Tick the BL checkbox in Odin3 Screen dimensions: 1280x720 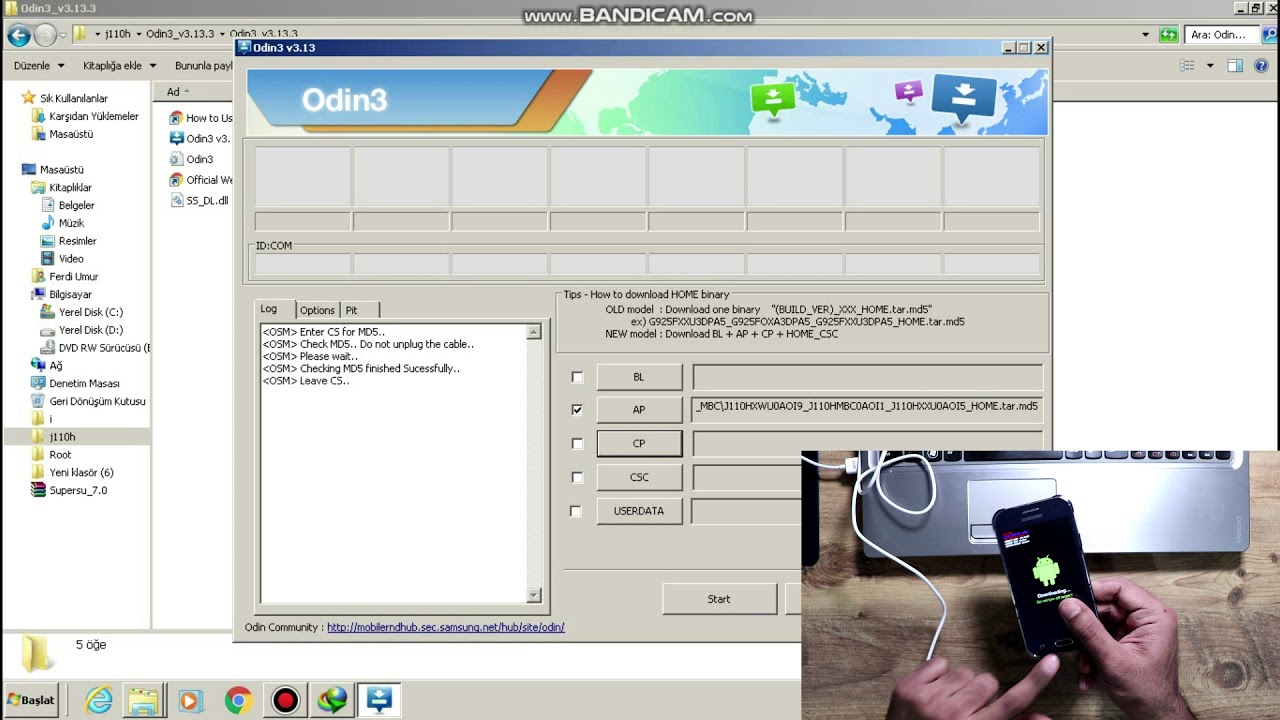[x=577, y=377]
